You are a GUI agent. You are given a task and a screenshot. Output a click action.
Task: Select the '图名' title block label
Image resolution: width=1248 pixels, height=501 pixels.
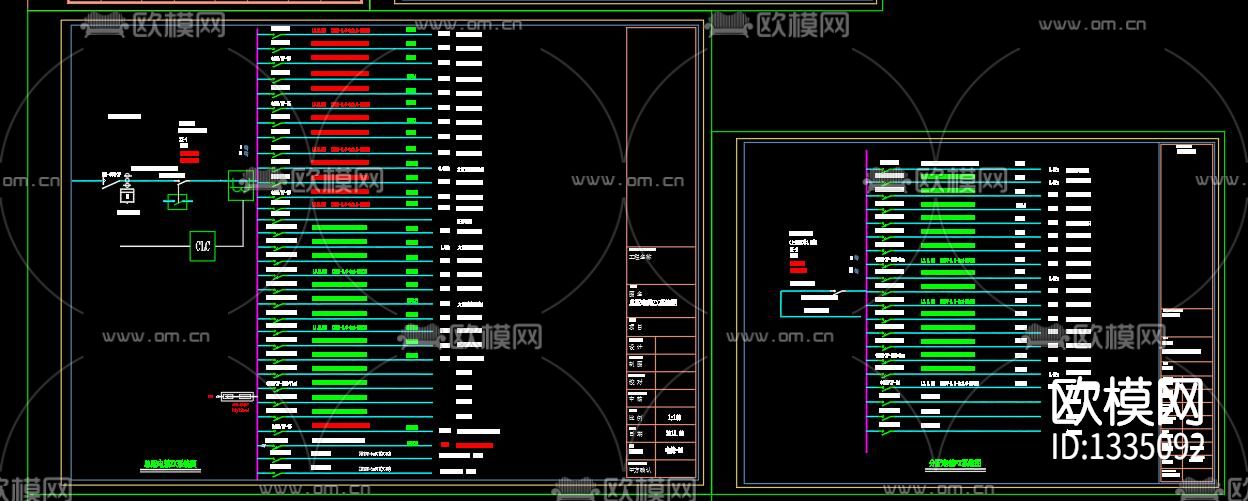[x=638, y=294]
